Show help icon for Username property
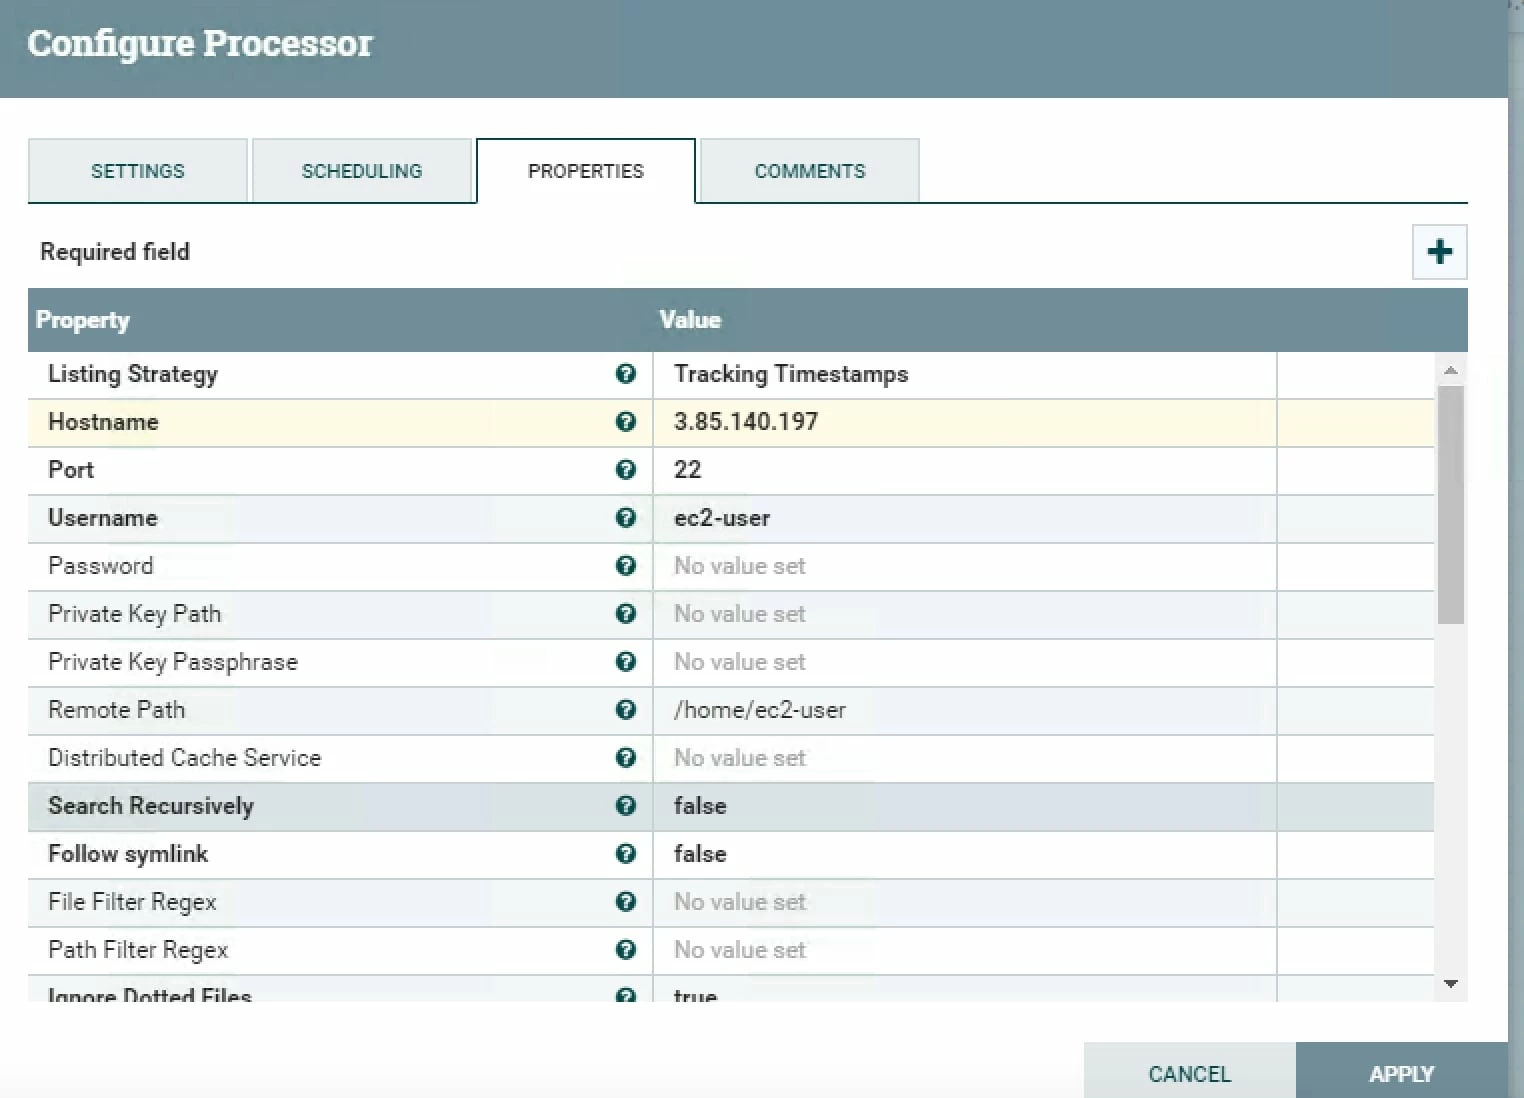1524x1098 pixels. tap(626, 518)
